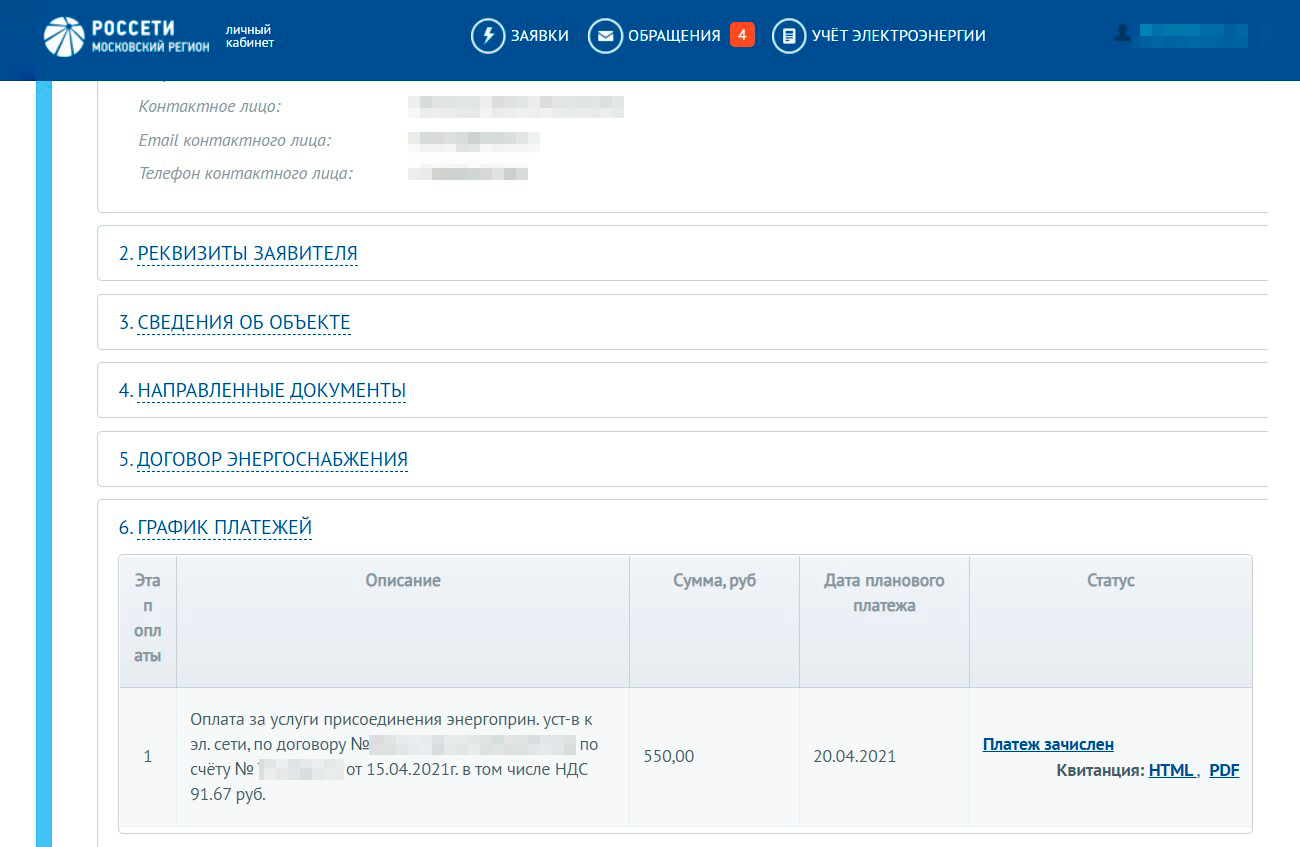
Task: Download the receipt as PDF
Action: click(x=1224, y=771)
